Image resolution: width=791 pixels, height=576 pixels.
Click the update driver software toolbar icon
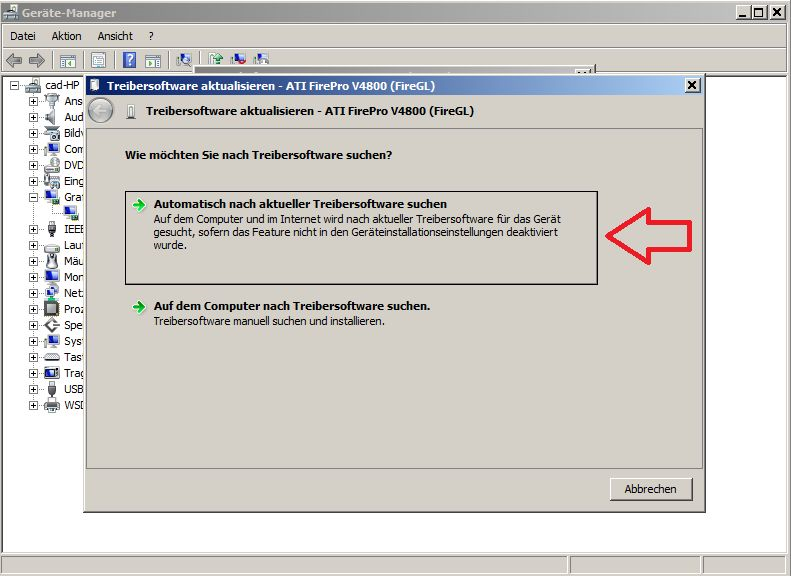215,61
